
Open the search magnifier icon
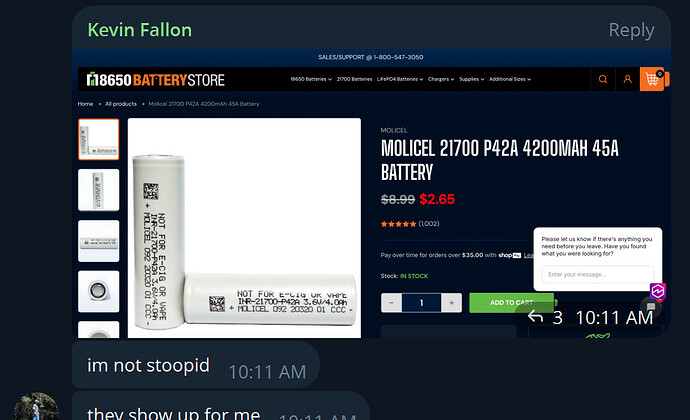pos(602,79)
